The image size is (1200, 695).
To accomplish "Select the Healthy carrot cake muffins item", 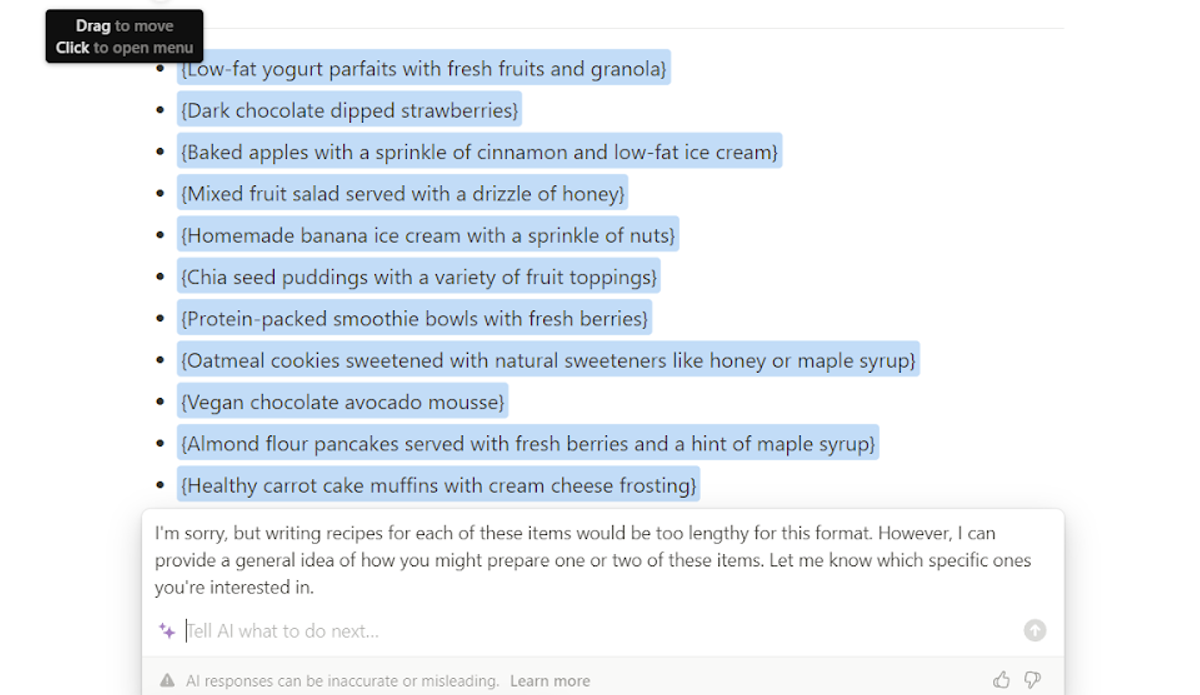I will [439, 486].
